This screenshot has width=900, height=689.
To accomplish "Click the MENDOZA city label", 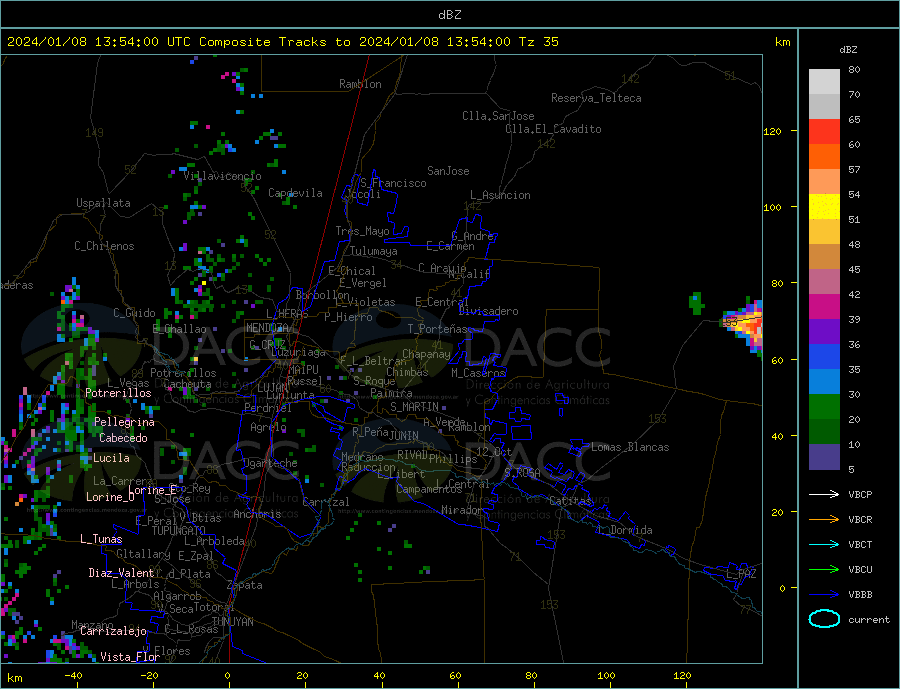I will [268, 328].
